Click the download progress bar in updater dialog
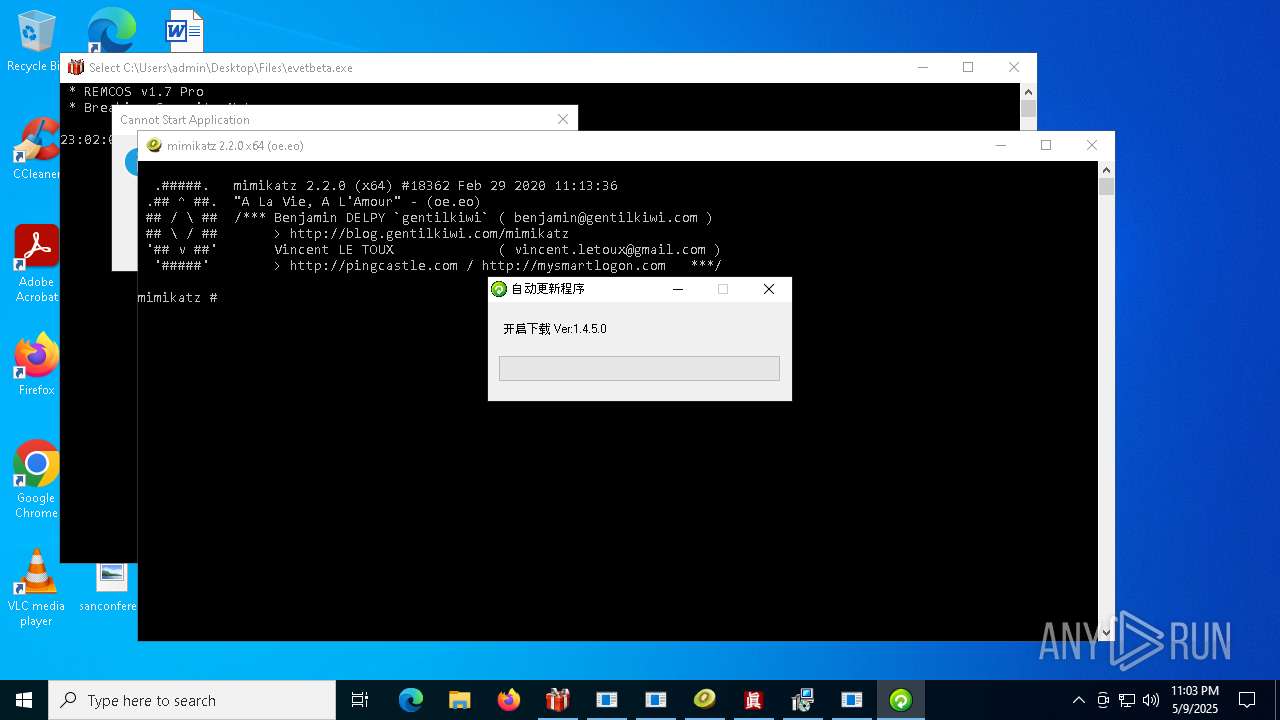 (x=639, y=368)
